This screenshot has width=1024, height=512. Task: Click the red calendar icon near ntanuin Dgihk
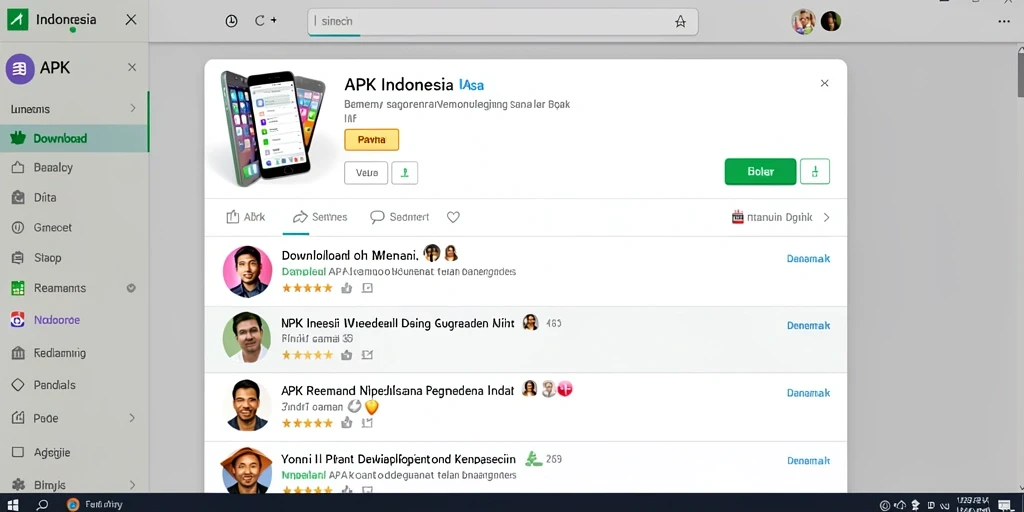[x=738, y=217]
